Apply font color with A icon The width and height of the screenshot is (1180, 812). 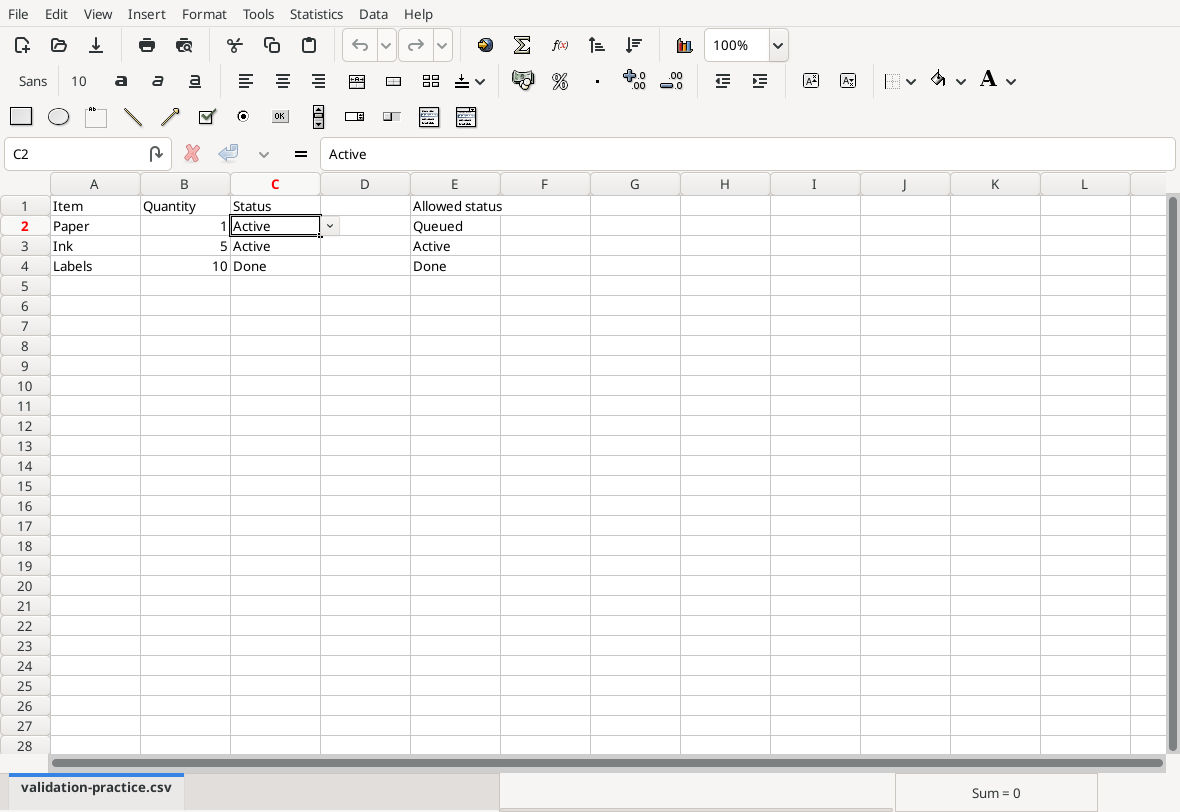tap(988, 79)
